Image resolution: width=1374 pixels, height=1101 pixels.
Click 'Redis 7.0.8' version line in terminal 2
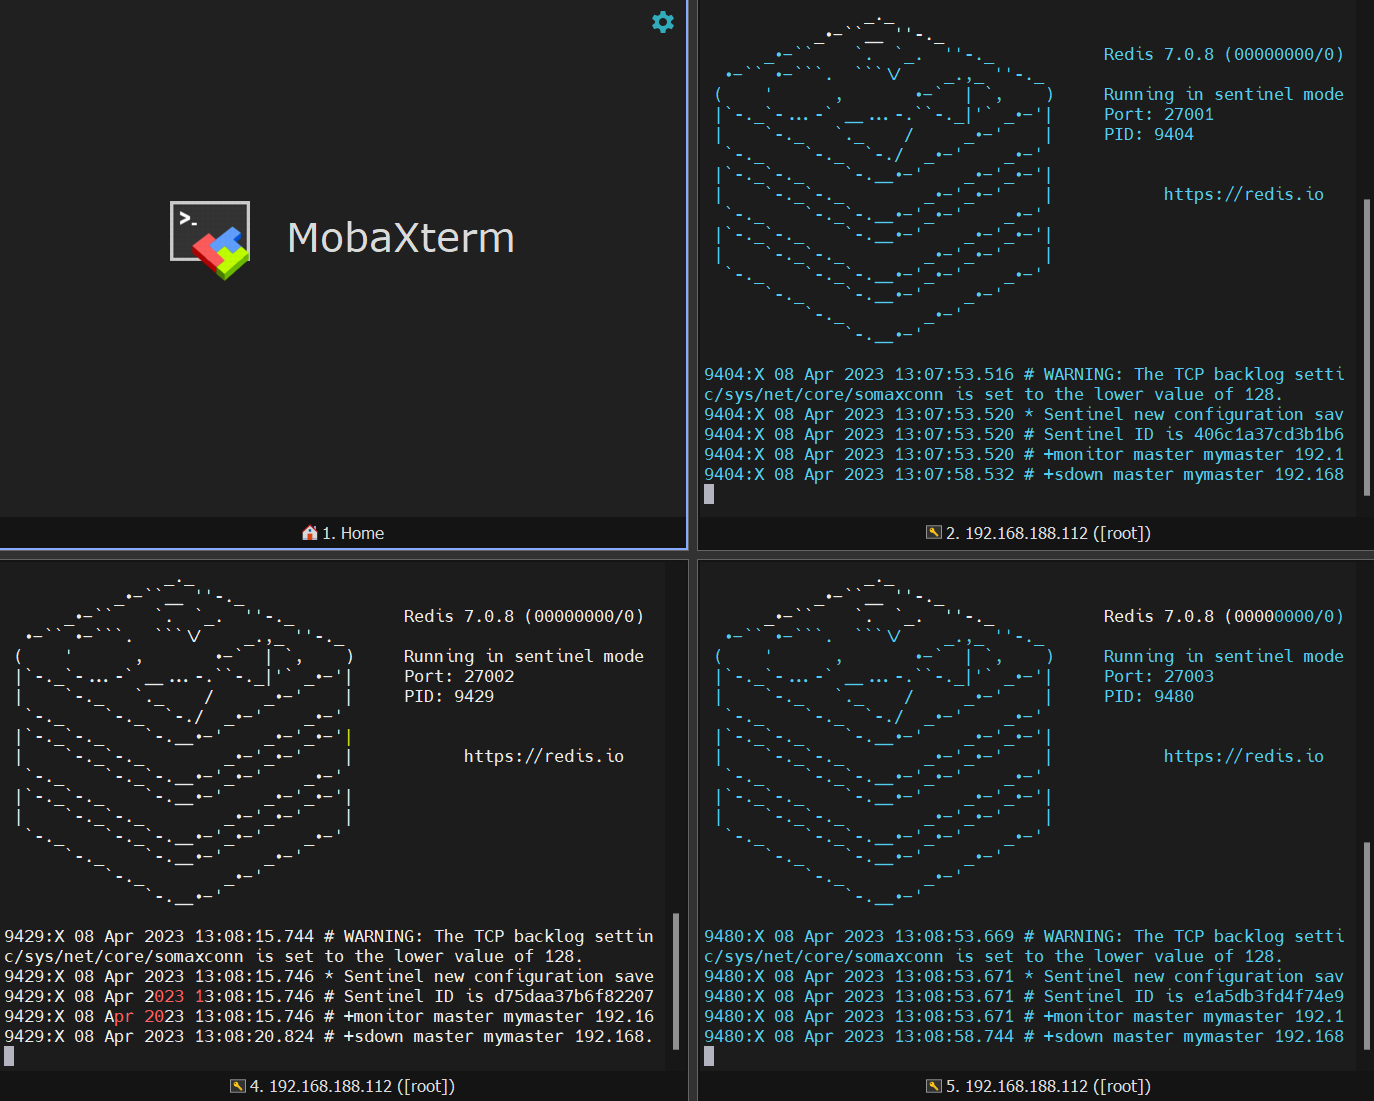tap(1223, 54)
